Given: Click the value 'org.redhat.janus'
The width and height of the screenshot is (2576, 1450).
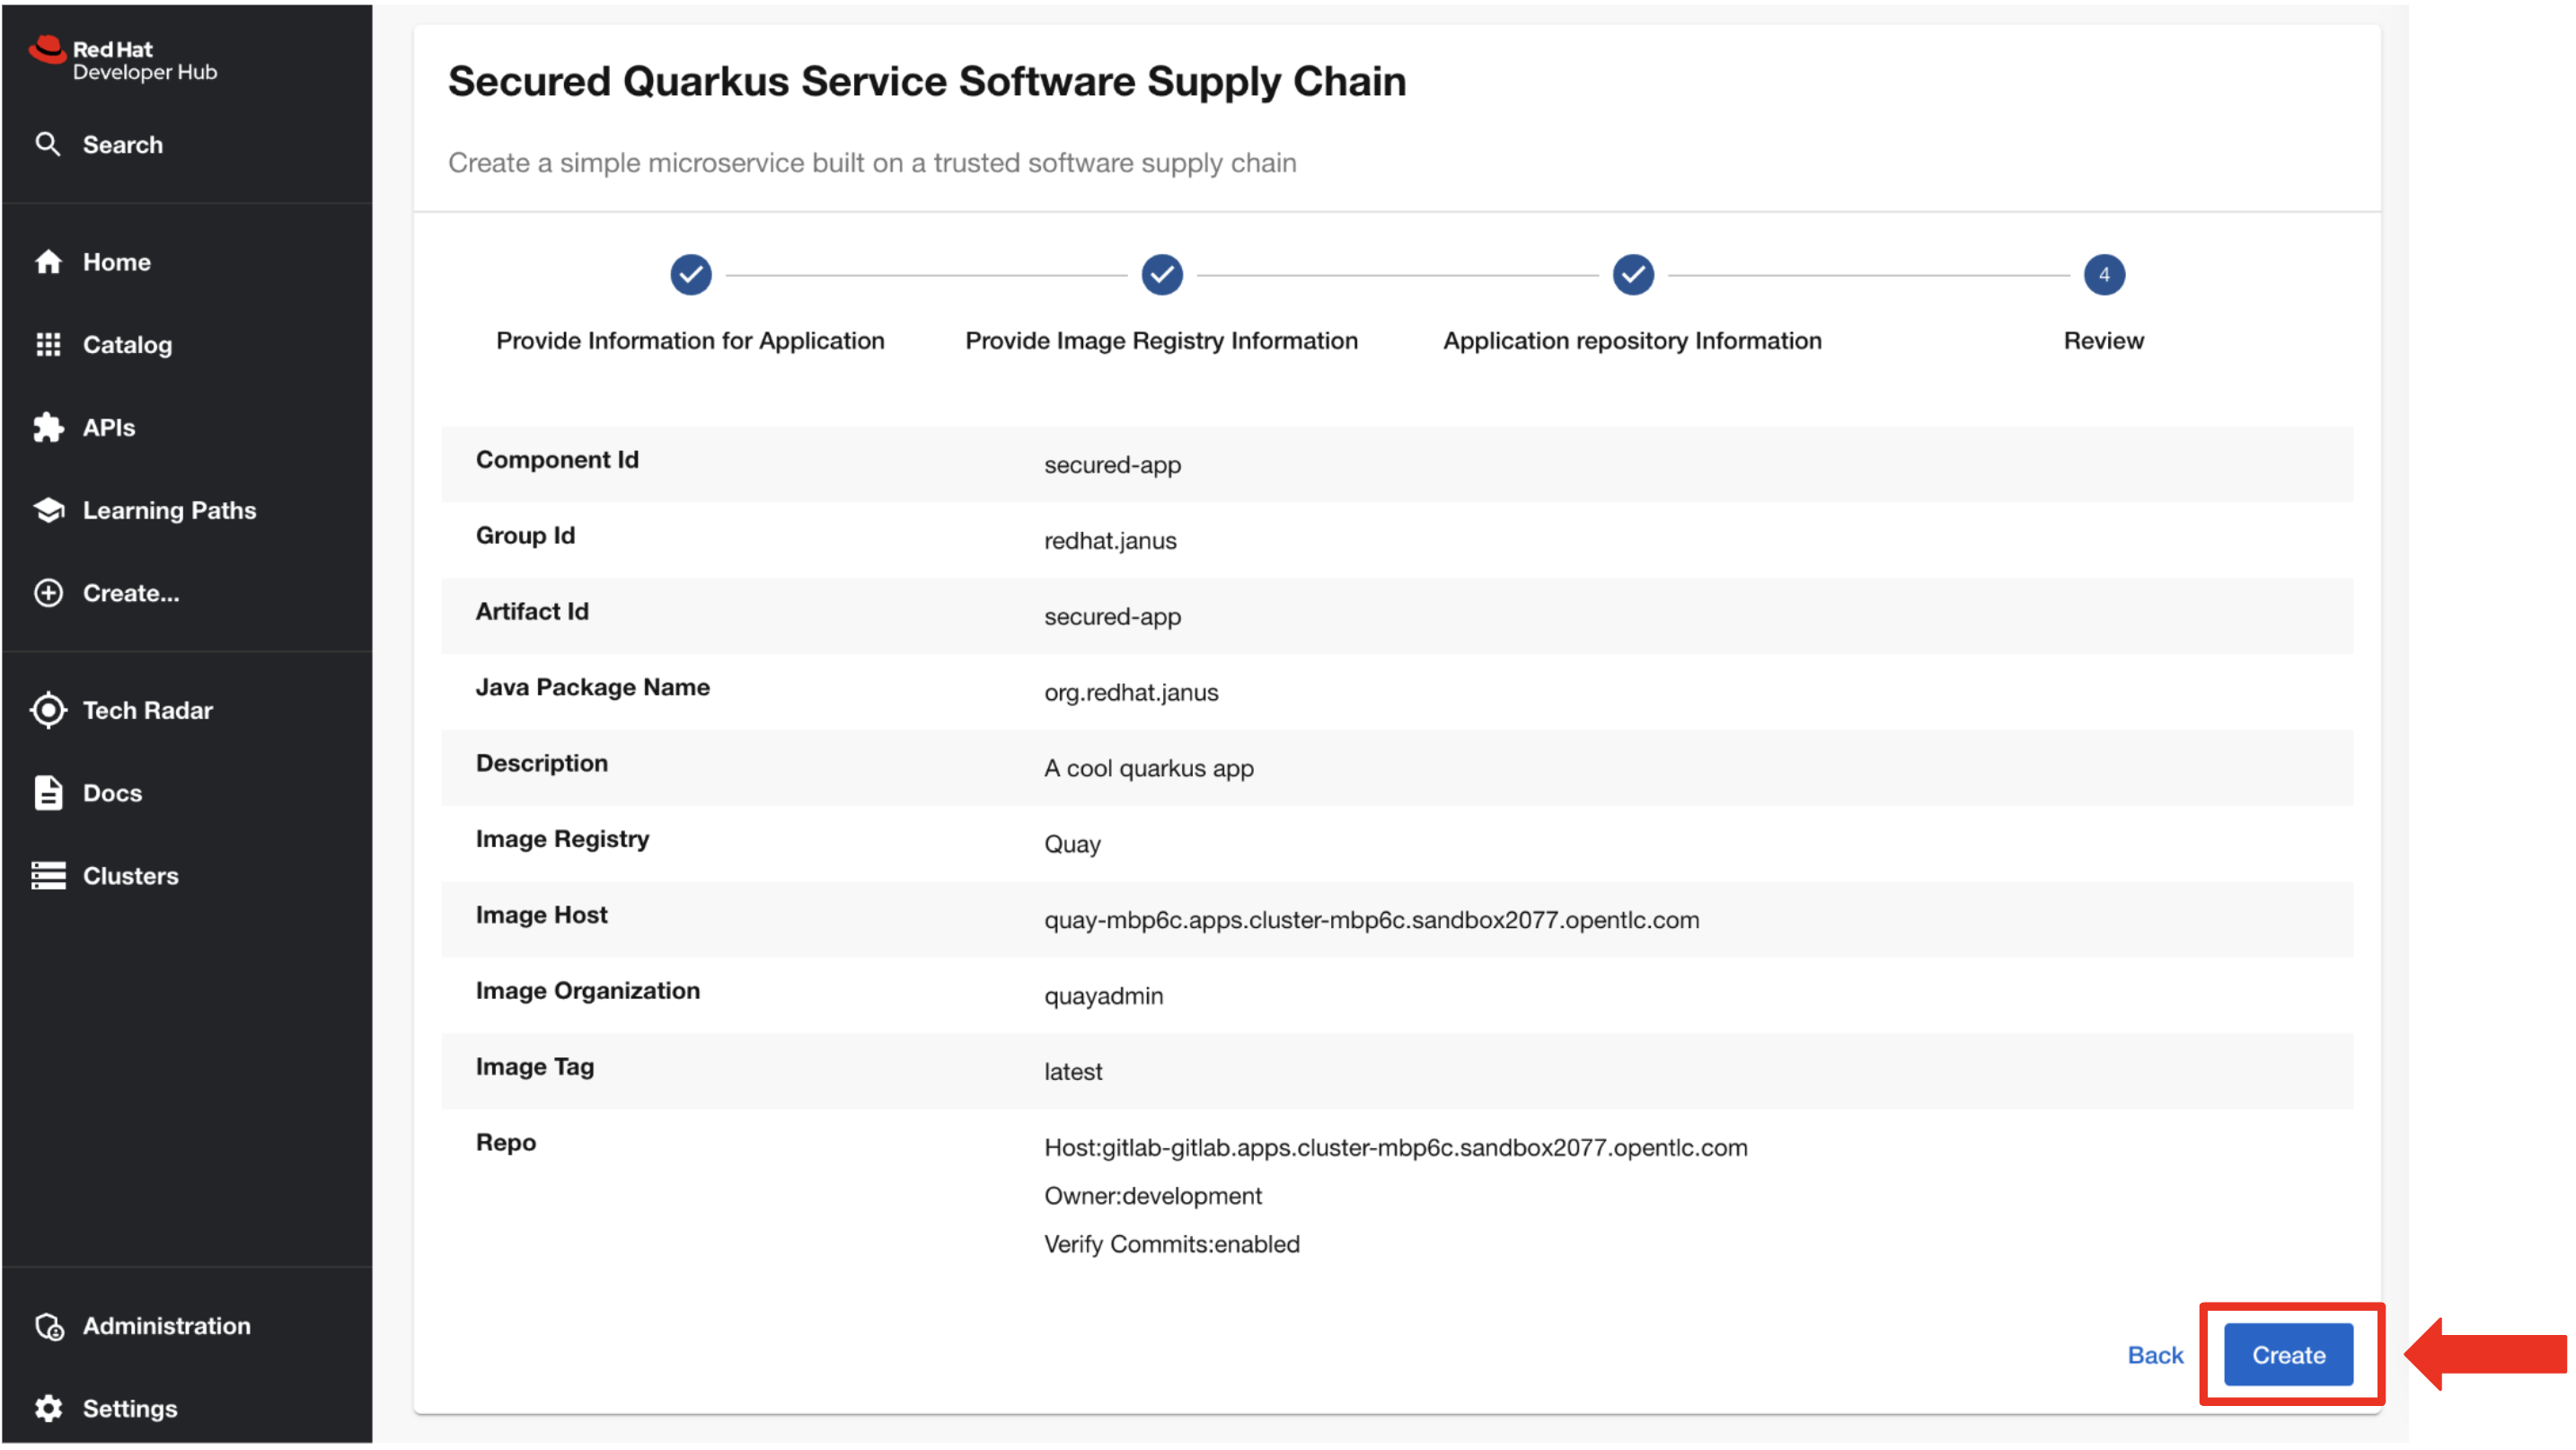Looking at the screenshot, I should pyautogui.click(x=1131, y=693).
